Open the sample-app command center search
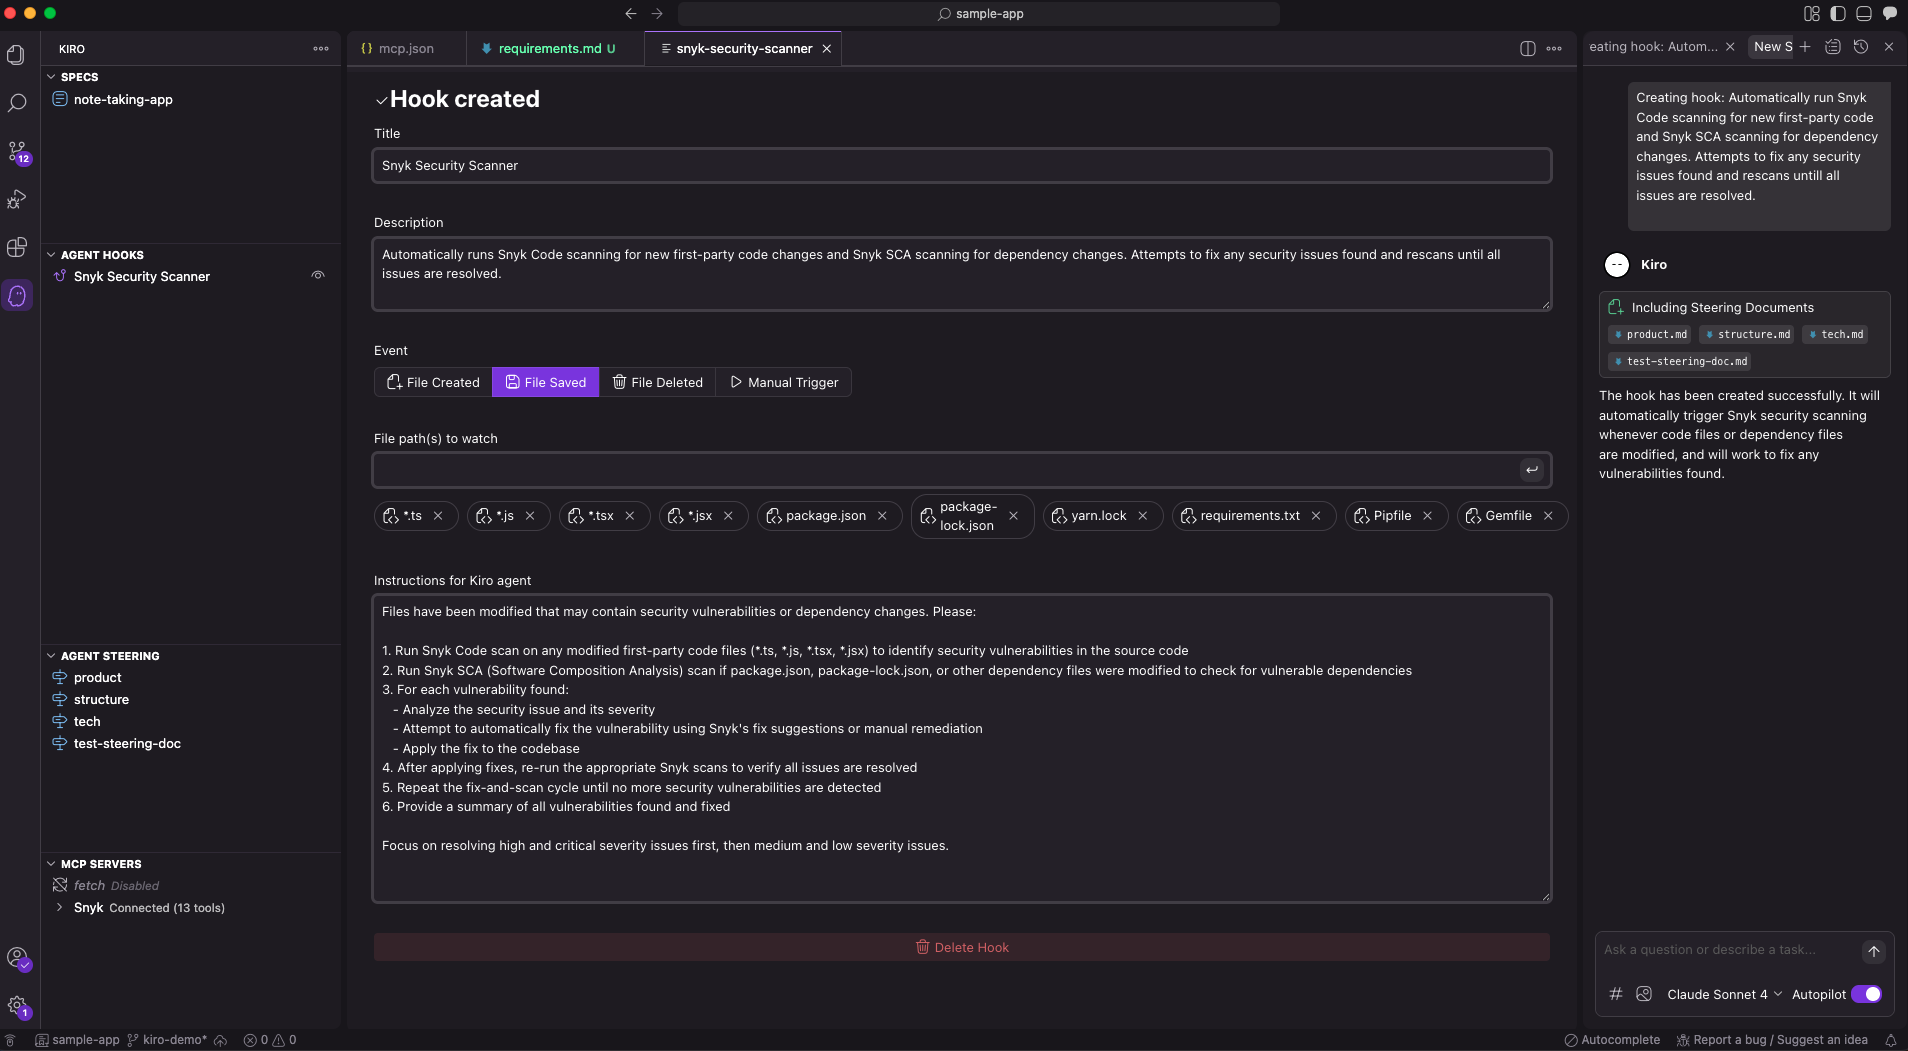 (979, 14)
